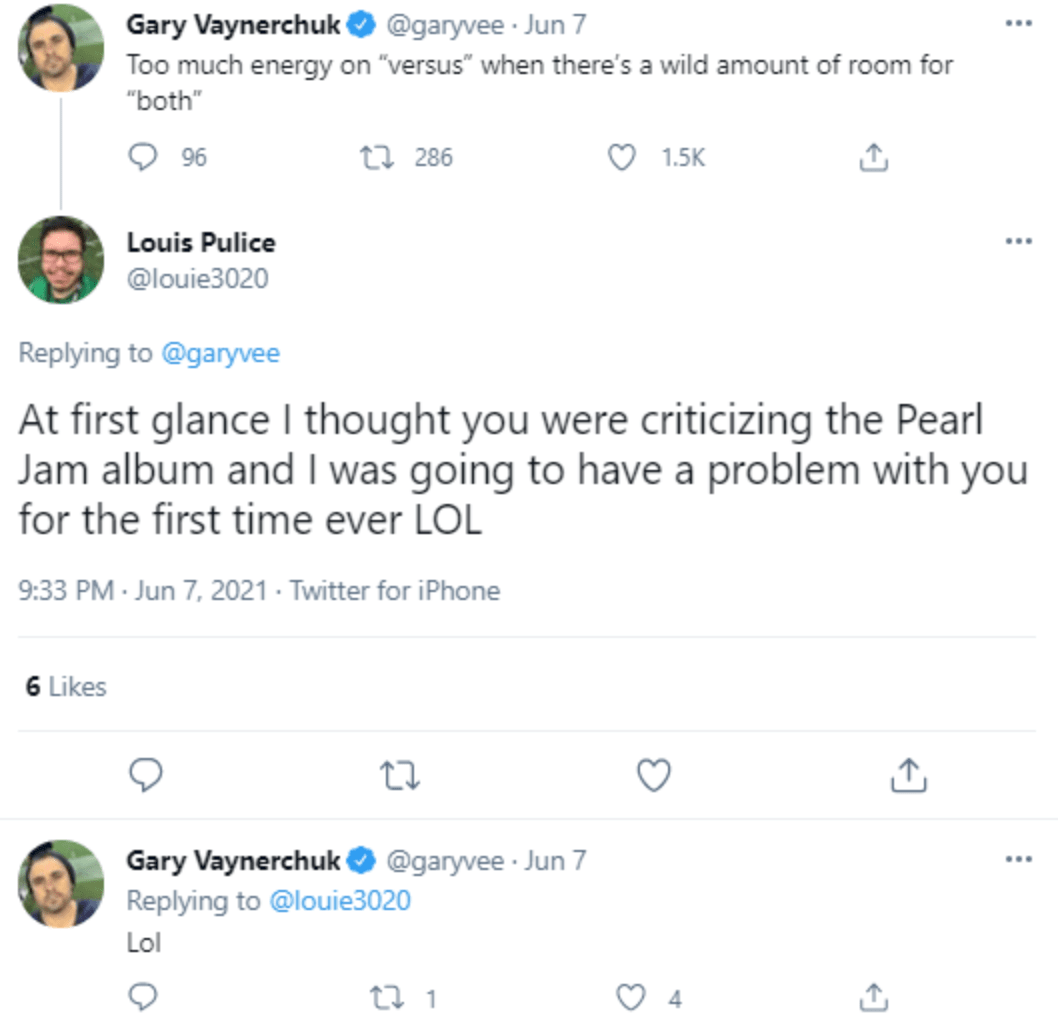
Task: Share Louis Pulice's main tweet
Action: [906, 774]
